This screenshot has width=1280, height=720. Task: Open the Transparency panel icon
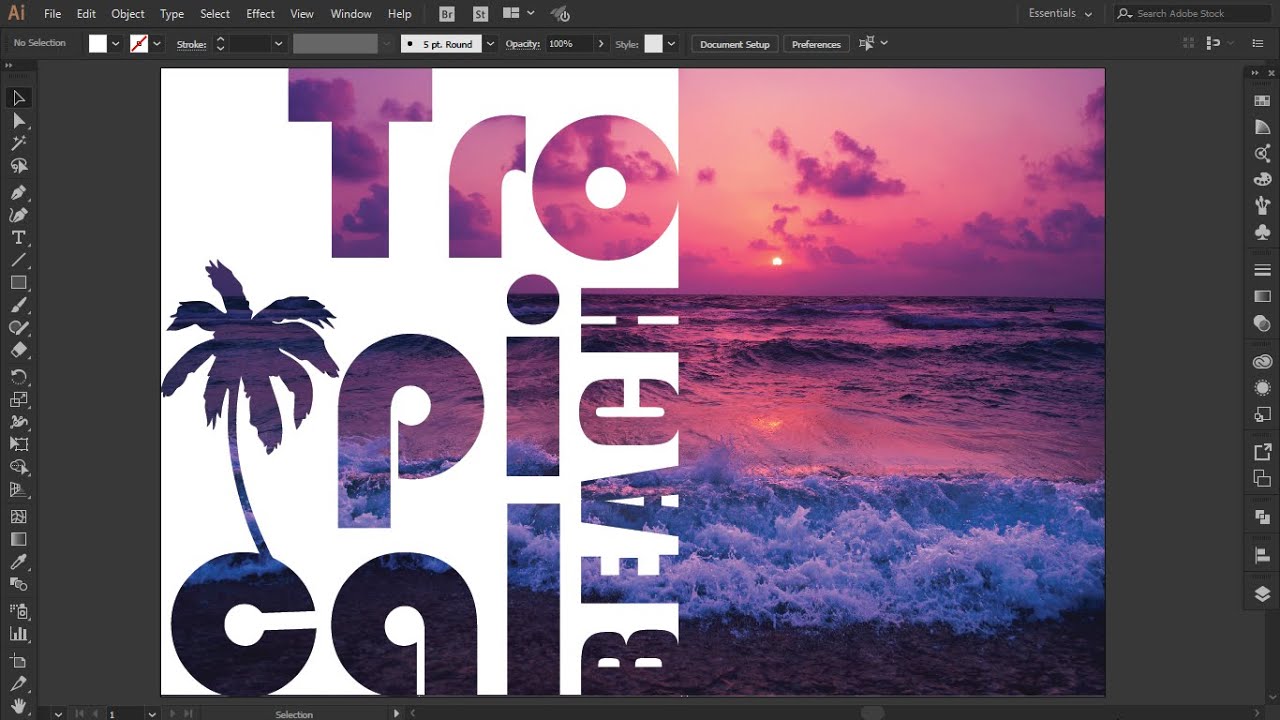(x=1262, y=323)
